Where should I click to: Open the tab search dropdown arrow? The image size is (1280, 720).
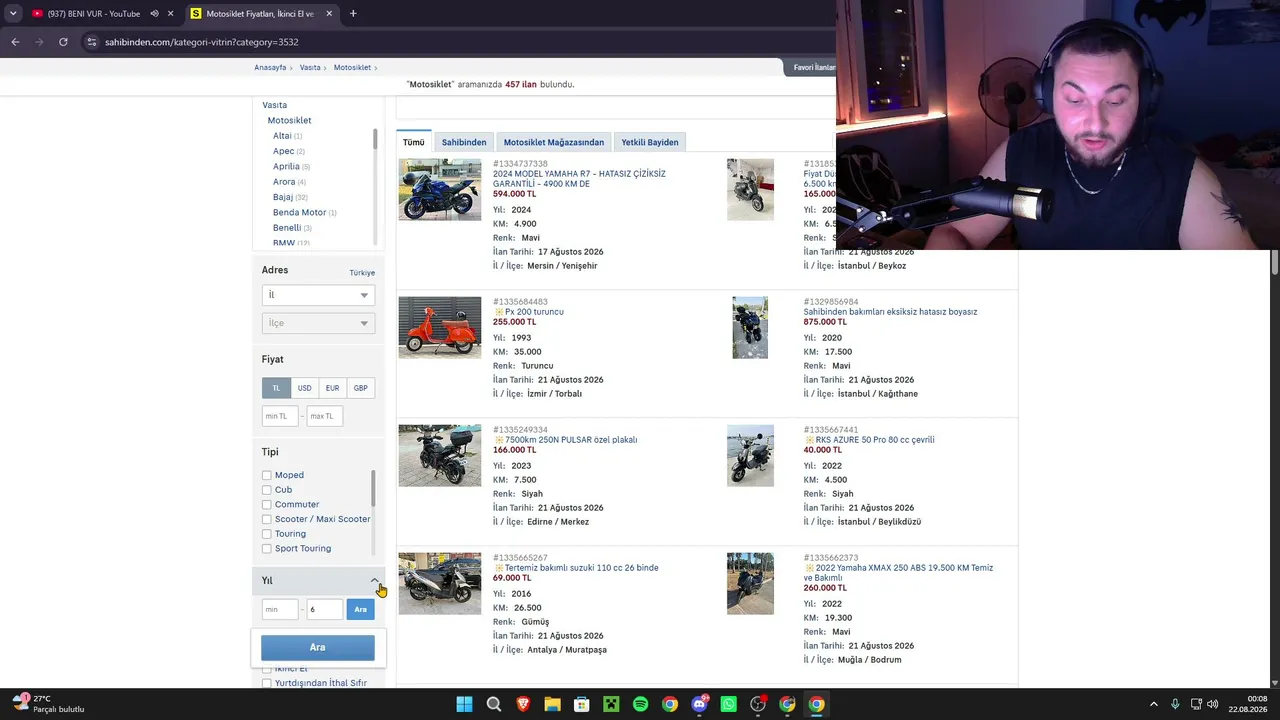[x=12, y=14]
